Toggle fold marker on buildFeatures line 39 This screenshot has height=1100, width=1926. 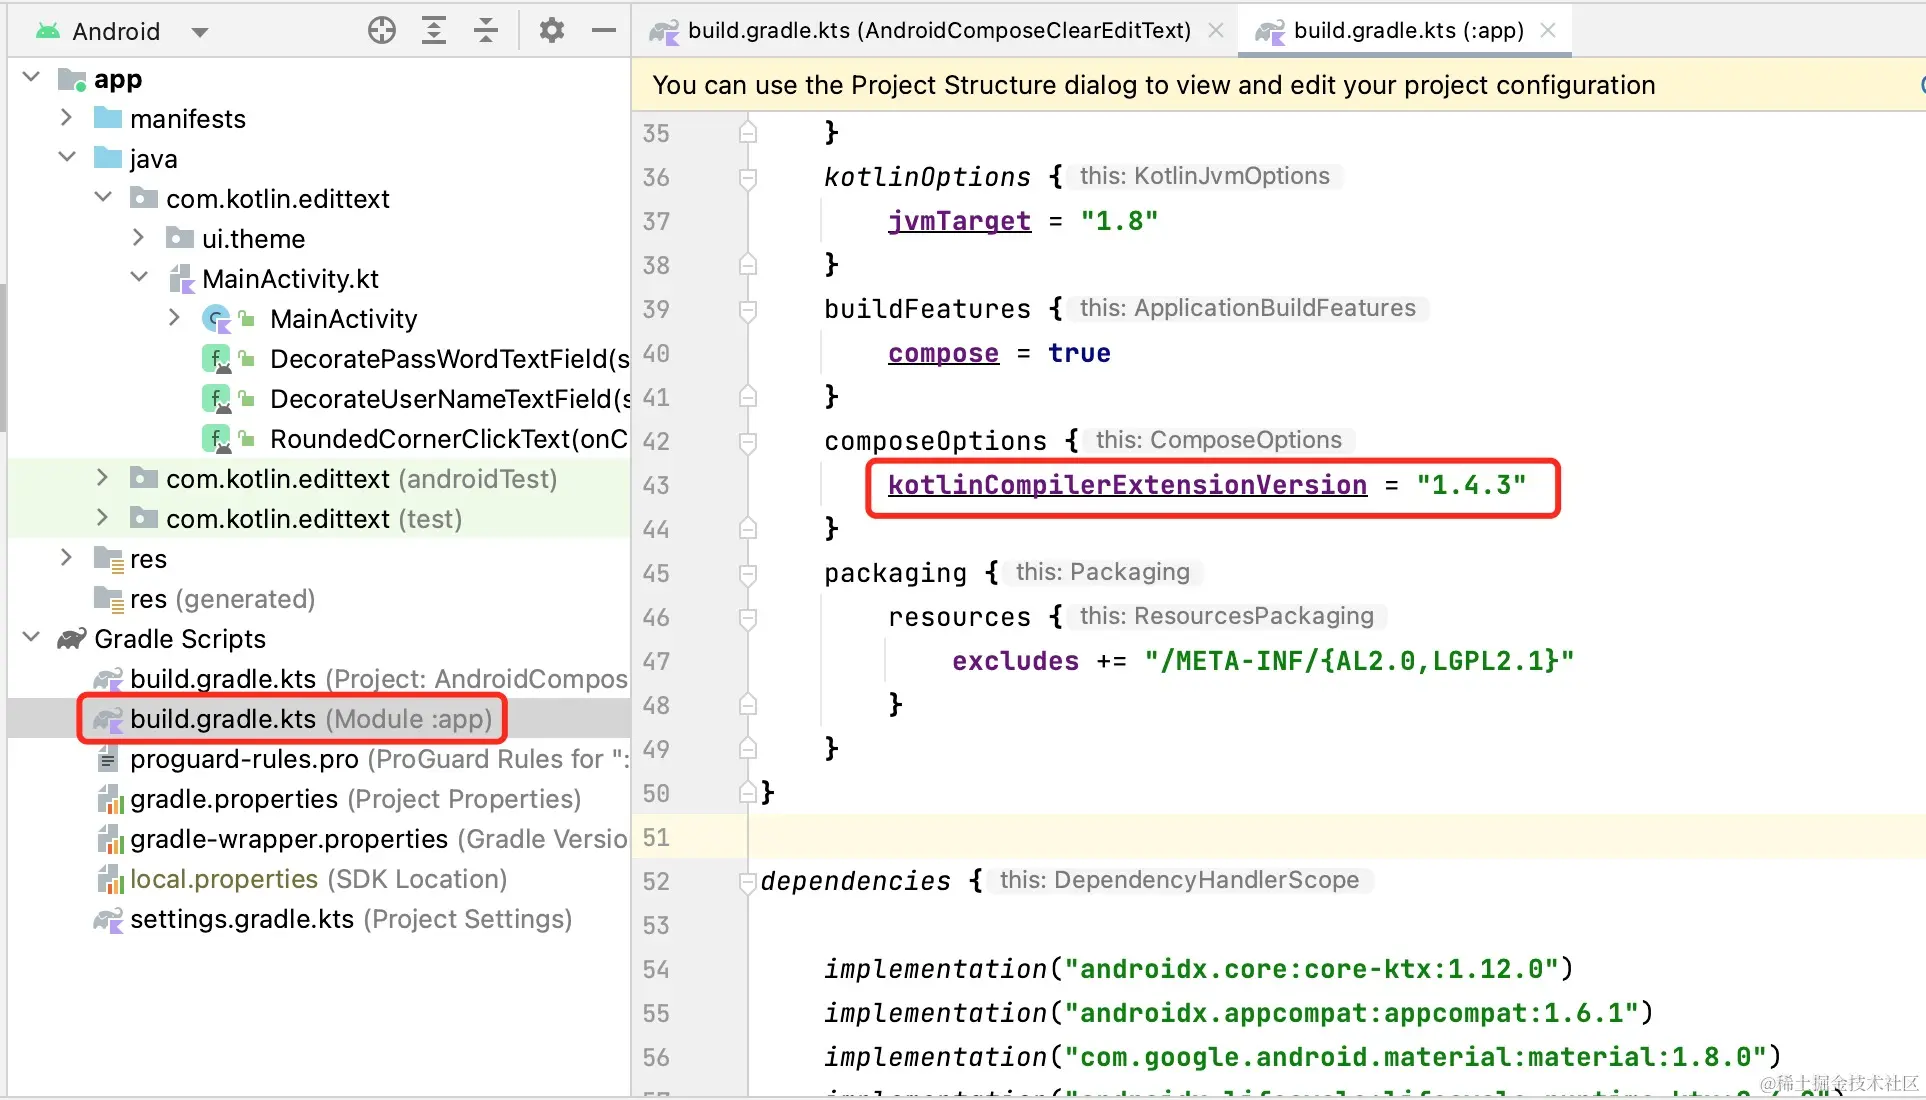(x=747, y=310)
